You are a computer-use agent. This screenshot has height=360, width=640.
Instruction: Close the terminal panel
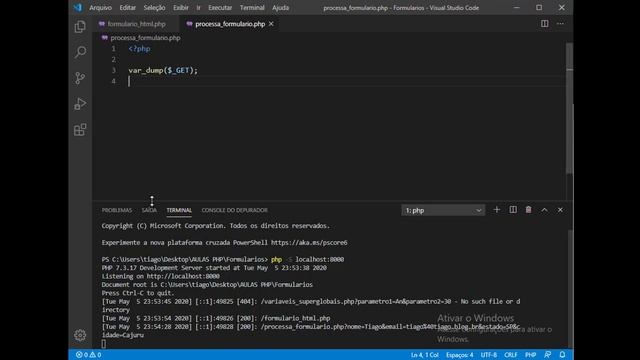tap(560, 210)
